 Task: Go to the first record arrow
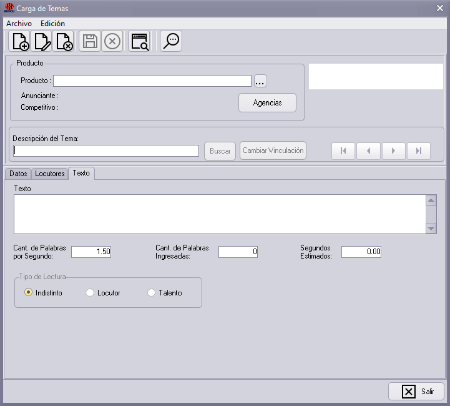(343, 151)
